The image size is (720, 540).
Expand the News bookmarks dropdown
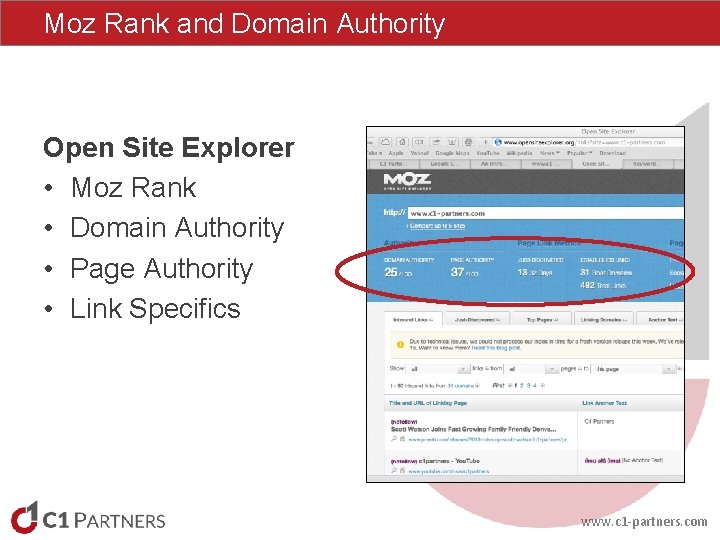(550, 153)
